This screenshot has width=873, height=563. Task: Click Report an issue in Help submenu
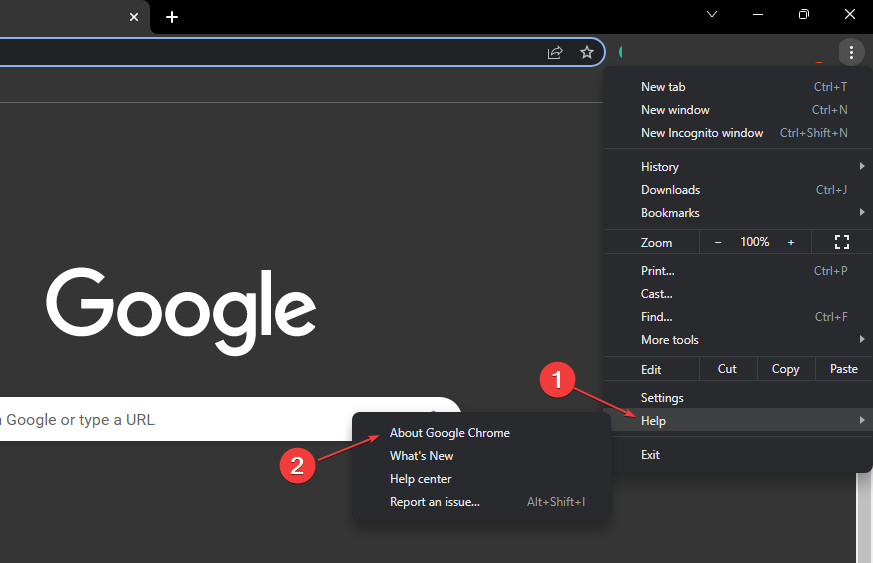[x=435, y=502]
